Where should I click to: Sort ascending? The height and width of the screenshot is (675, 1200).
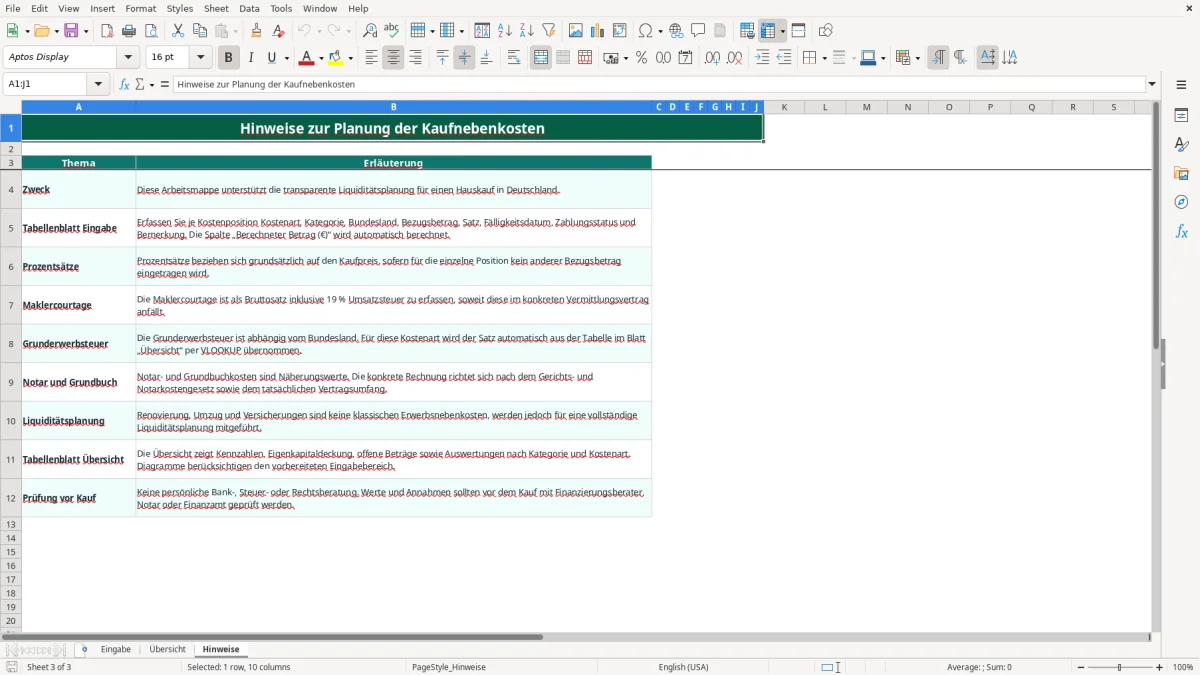pos(505,31)
